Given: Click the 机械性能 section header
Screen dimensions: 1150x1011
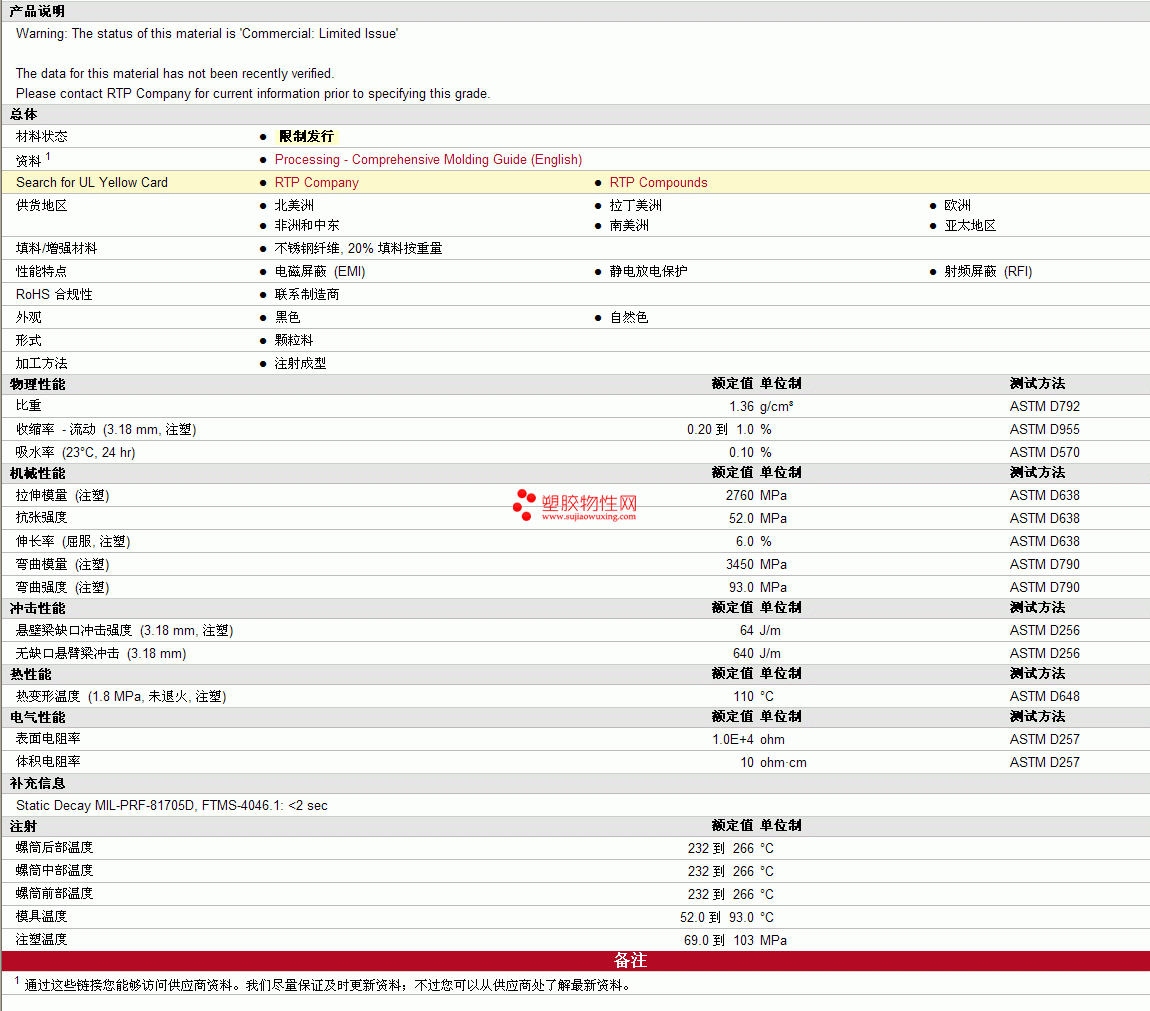Looking at the screenshot, I should click(x=37, y=473).
